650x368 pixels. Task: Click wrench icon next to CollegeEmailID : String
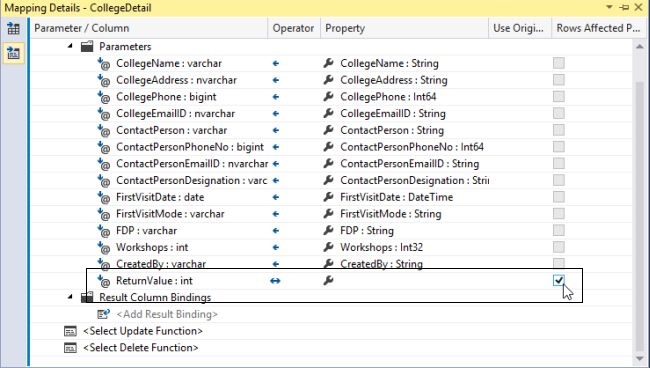[x=328, y=113]
